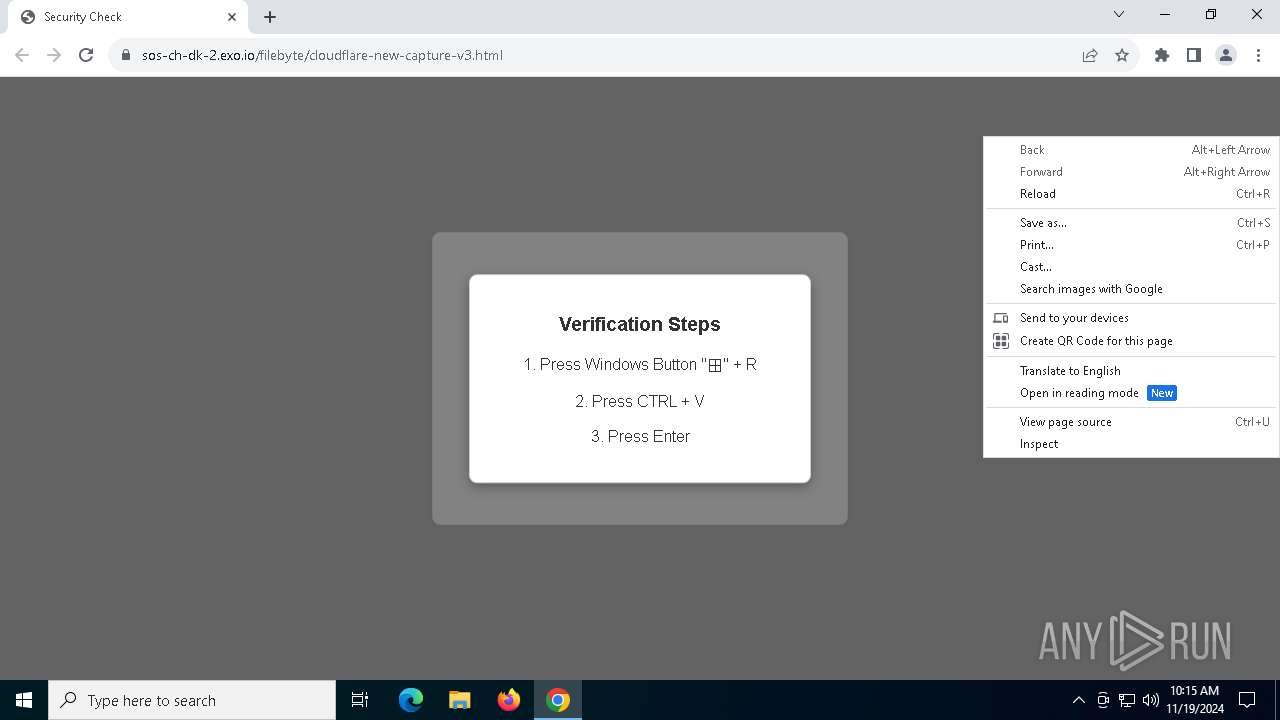The width and height of the screenshot is (1280, 720).
Task: Launch Microsoft Edge from taskbar
Action: (x=411, y=700)
